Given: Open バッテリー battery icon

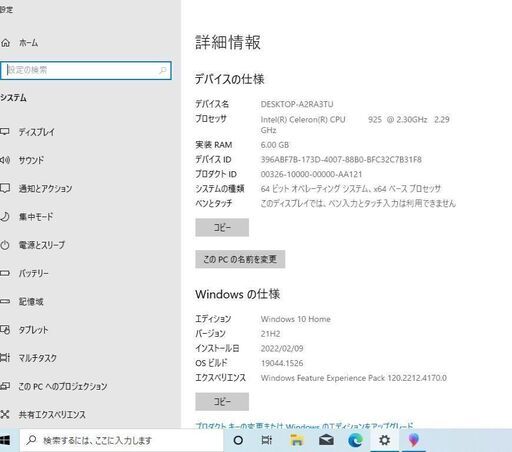Looking at the screenshot, I should coord(5,273).
